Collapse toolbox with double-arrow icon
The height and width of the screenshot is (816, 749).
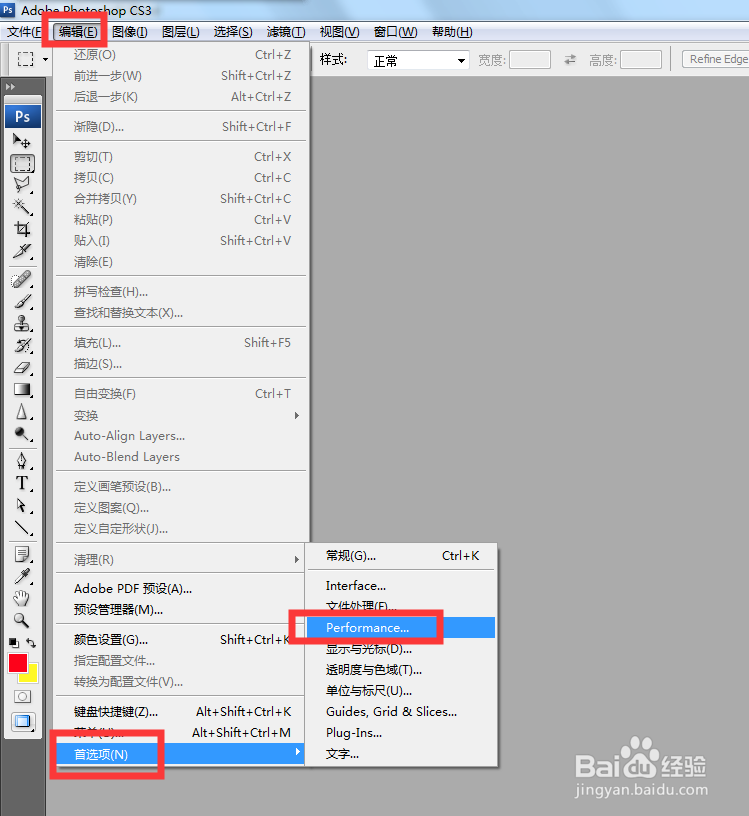coord(10,86)
